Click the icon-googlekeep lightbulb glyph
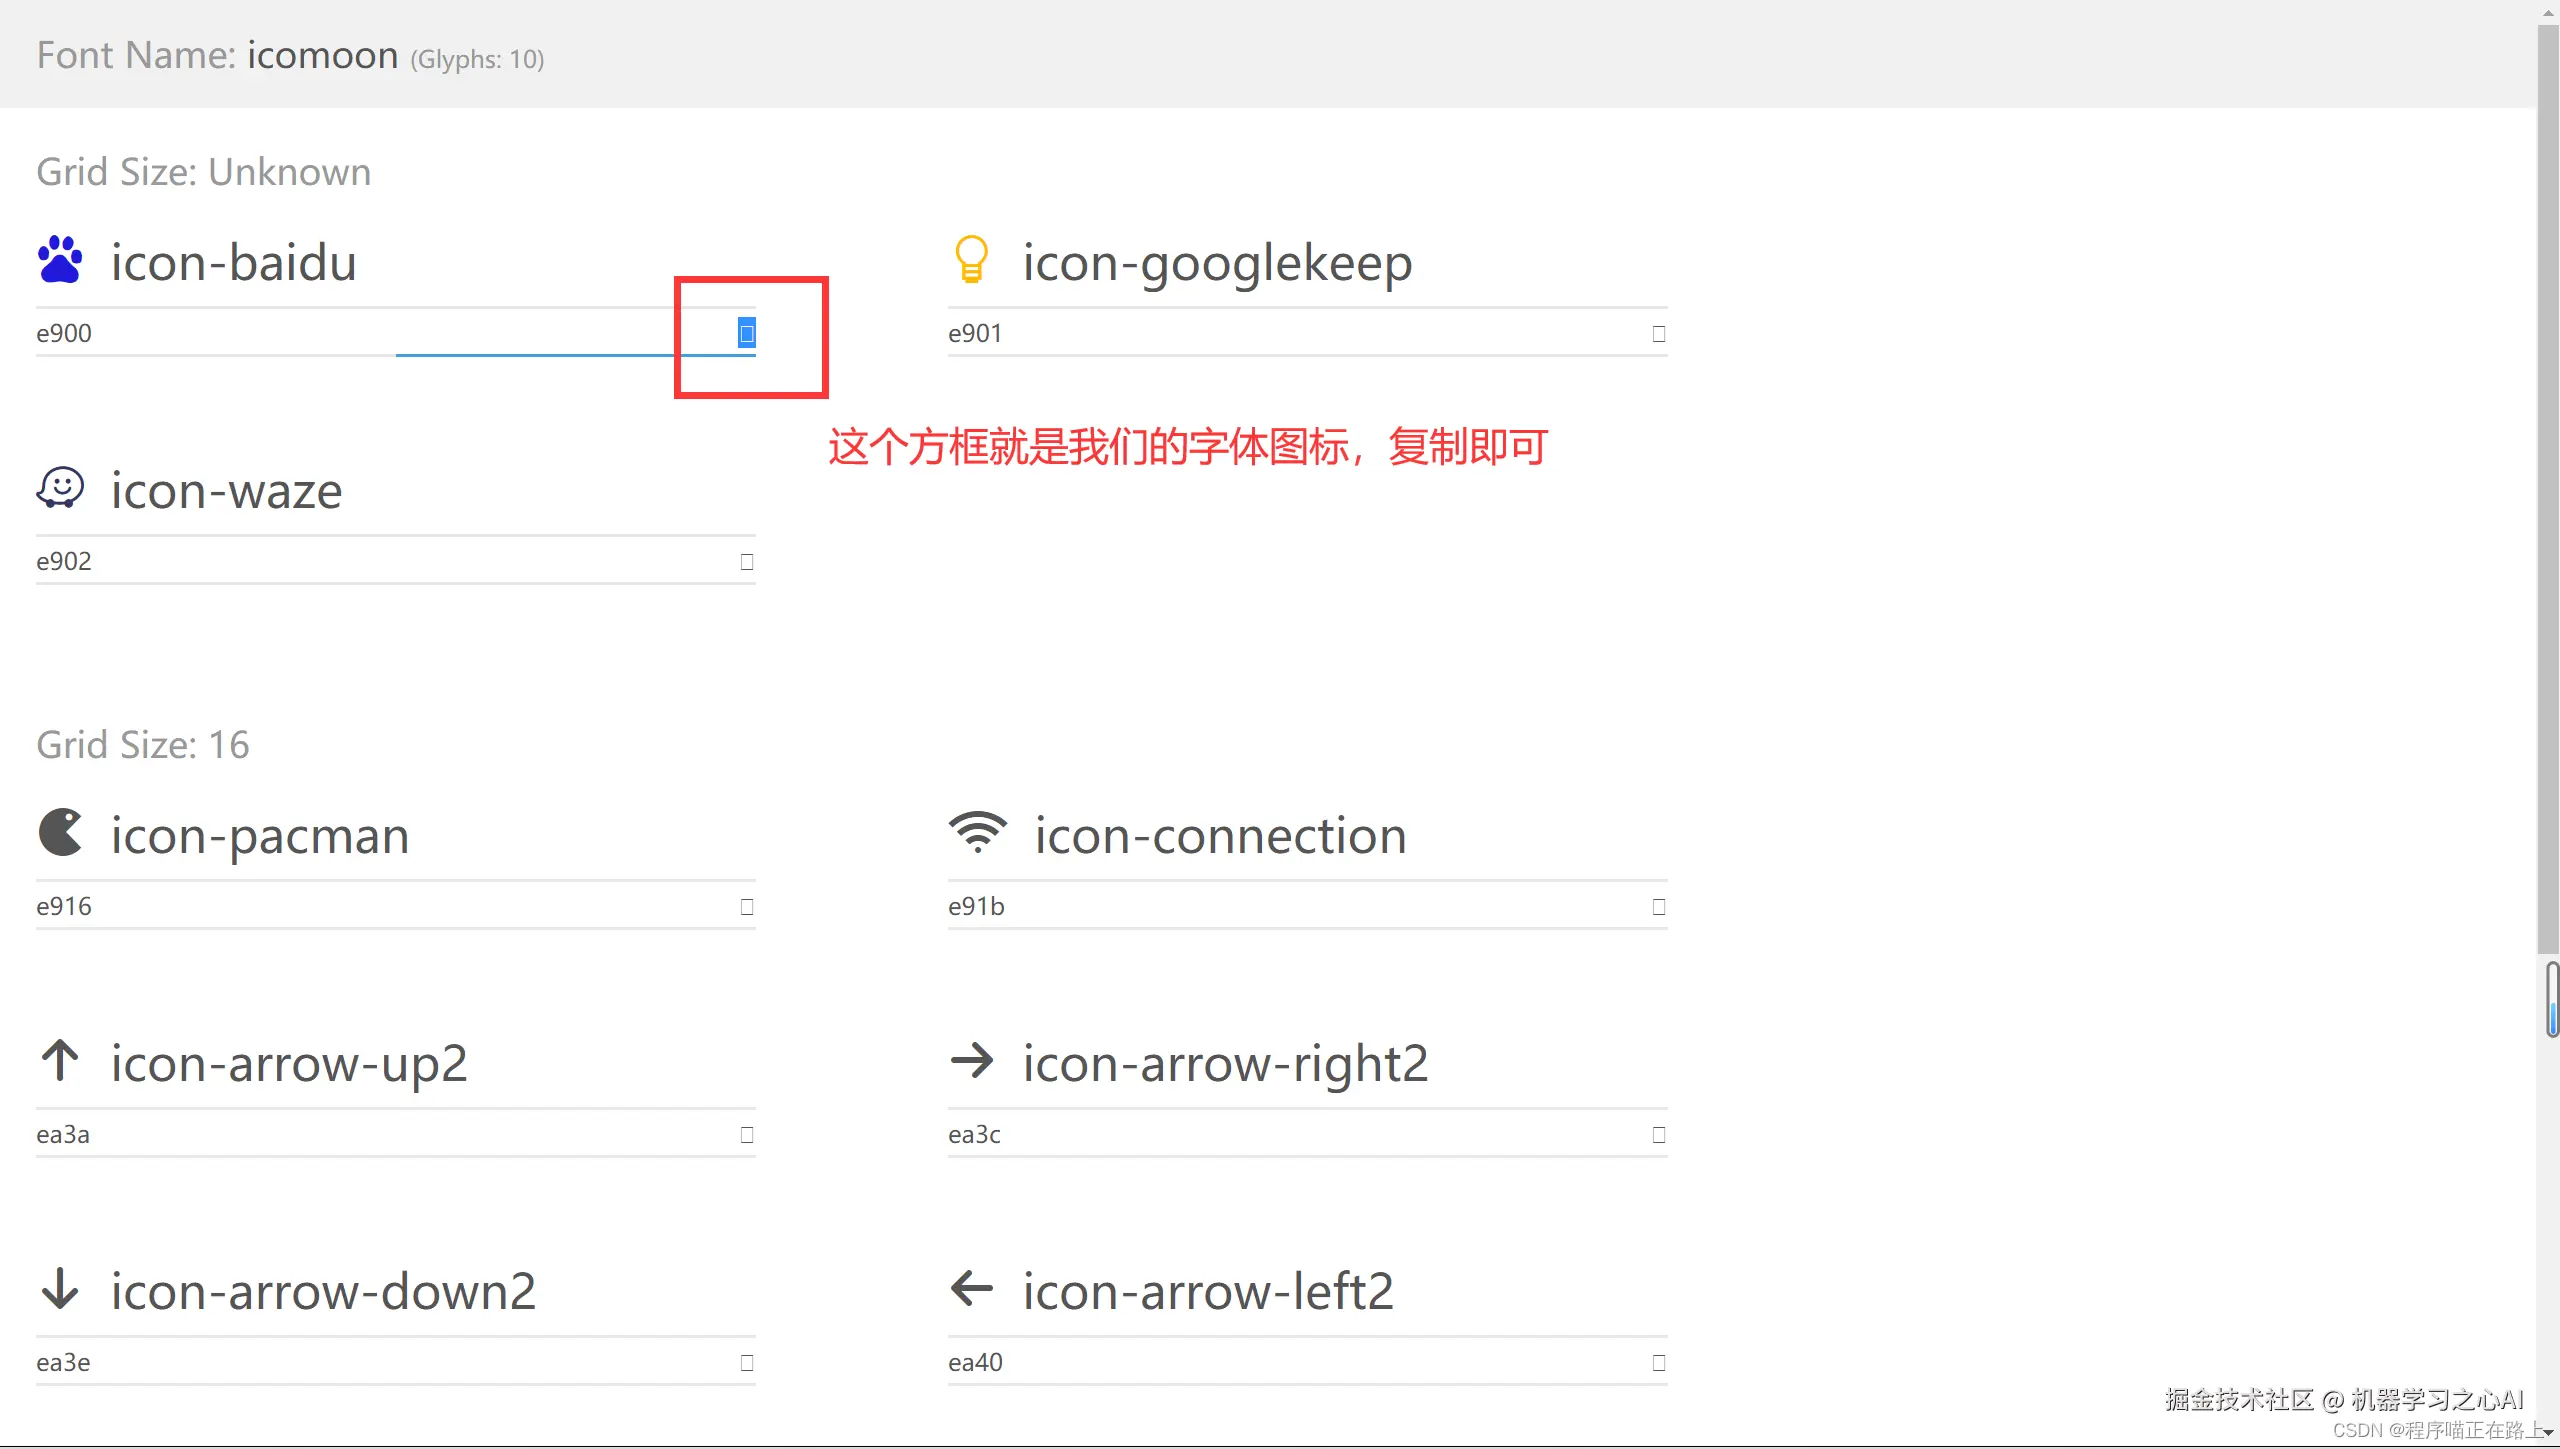The height and width of the screenshot is (1449, 2560). click(972, 260)
